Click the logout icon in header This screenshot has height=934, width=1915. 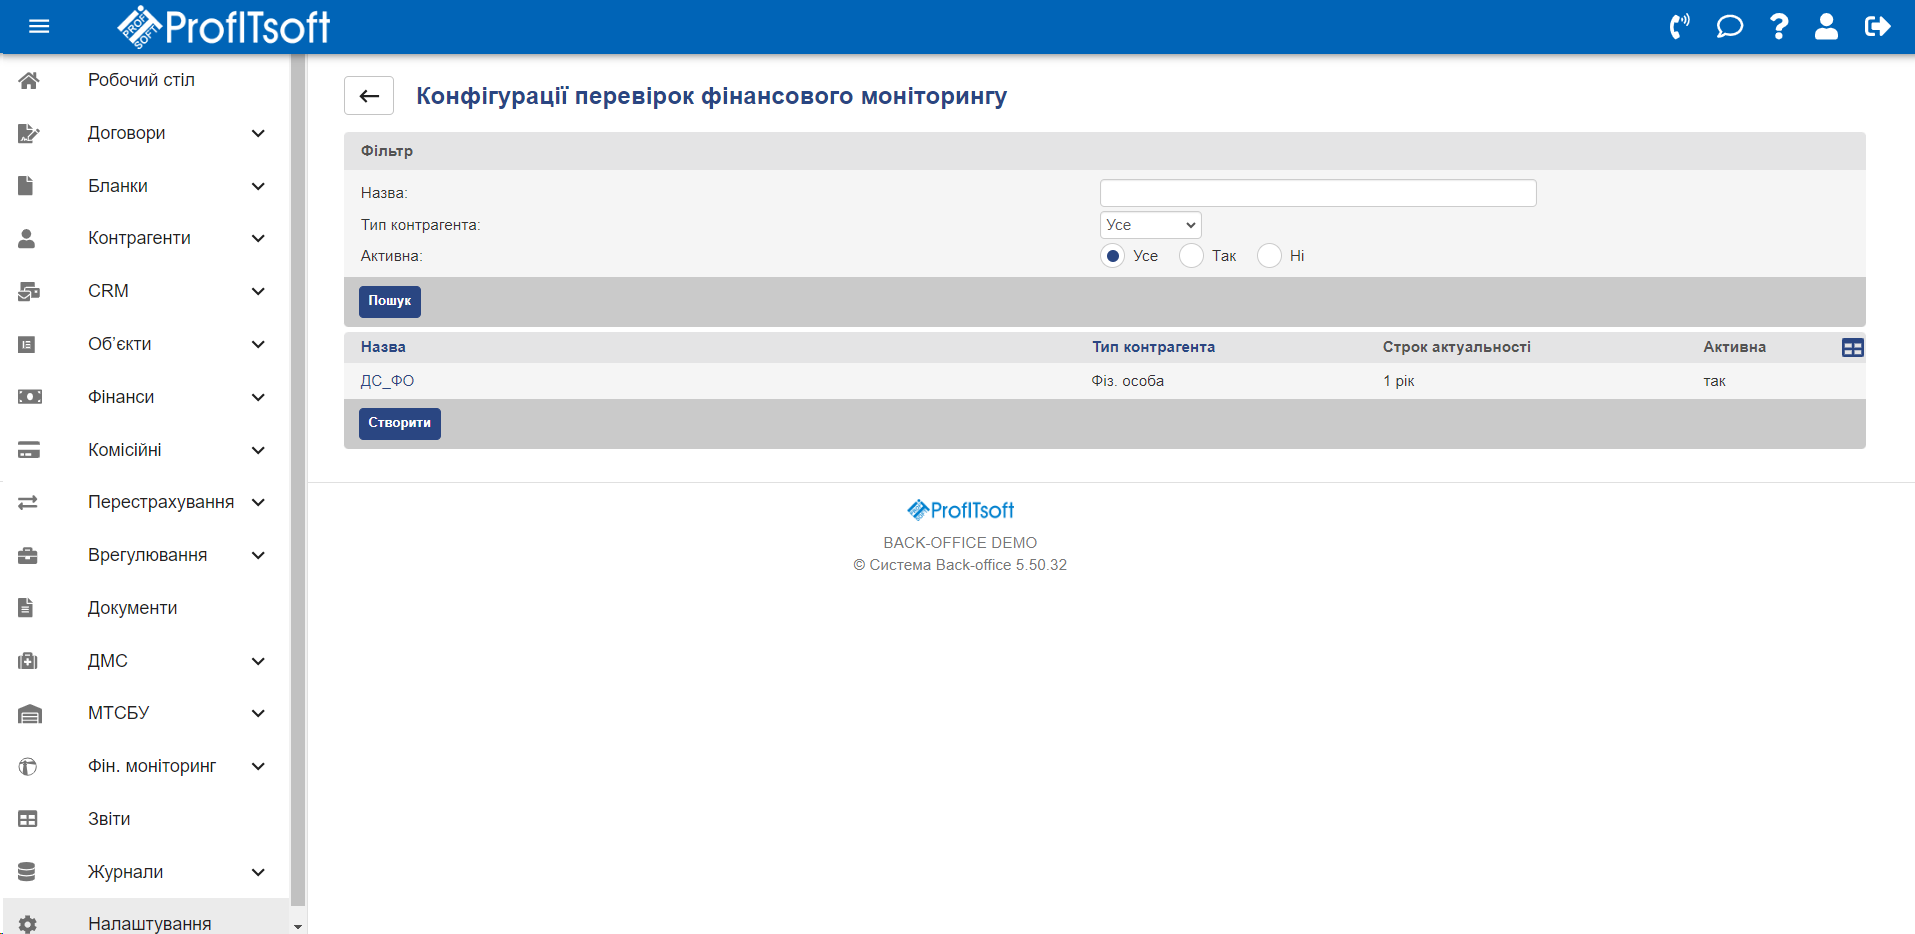[x=1877, y=27]
